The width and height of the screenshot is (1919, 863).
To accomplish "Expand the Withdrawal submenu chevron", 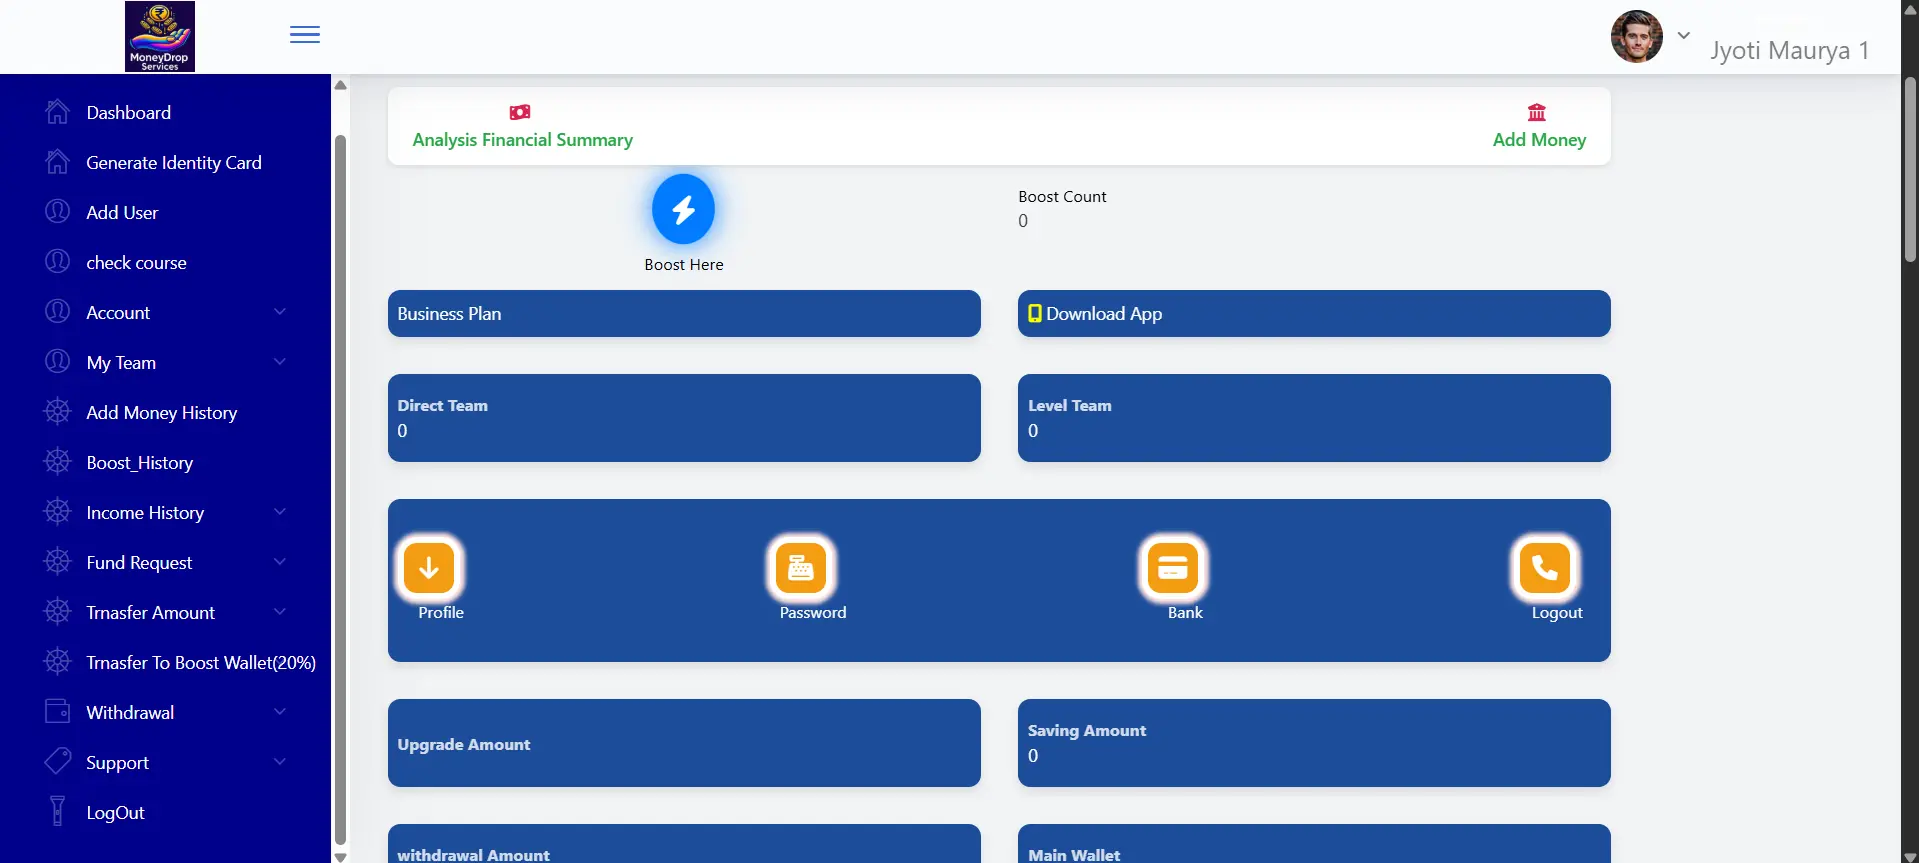I will click(x=280, y=712).
